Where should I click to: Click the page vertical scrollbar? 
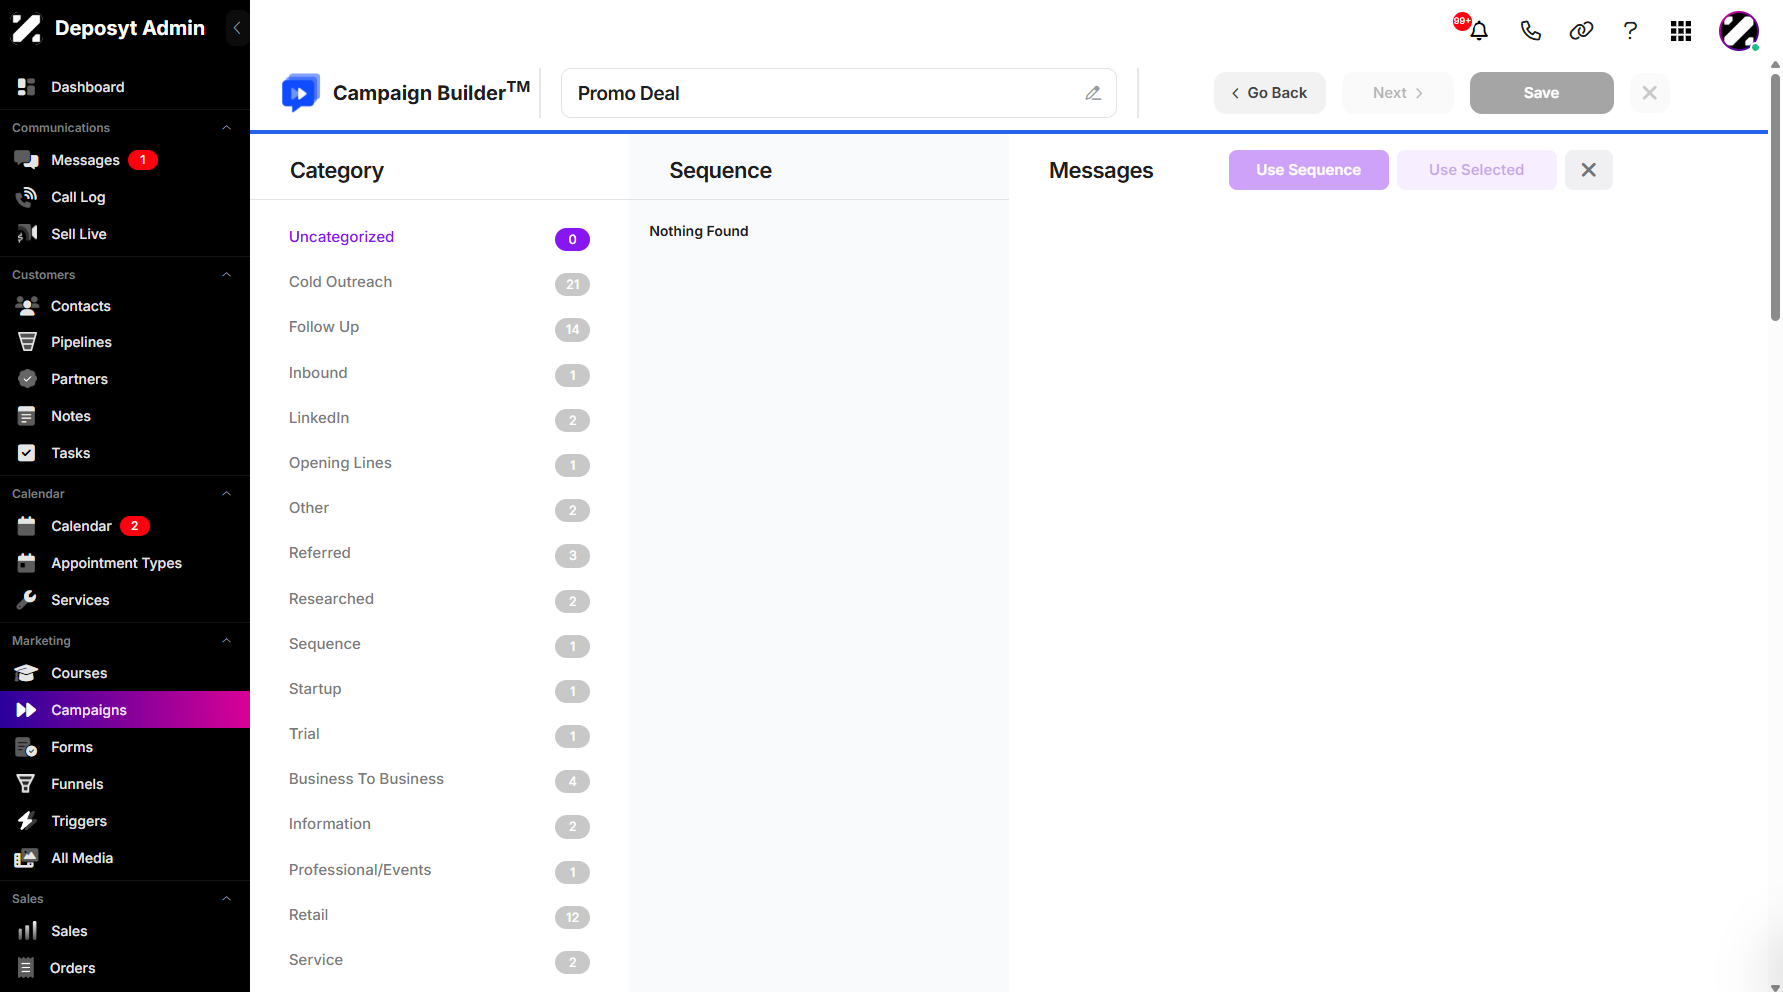(x=1775, y=197)
